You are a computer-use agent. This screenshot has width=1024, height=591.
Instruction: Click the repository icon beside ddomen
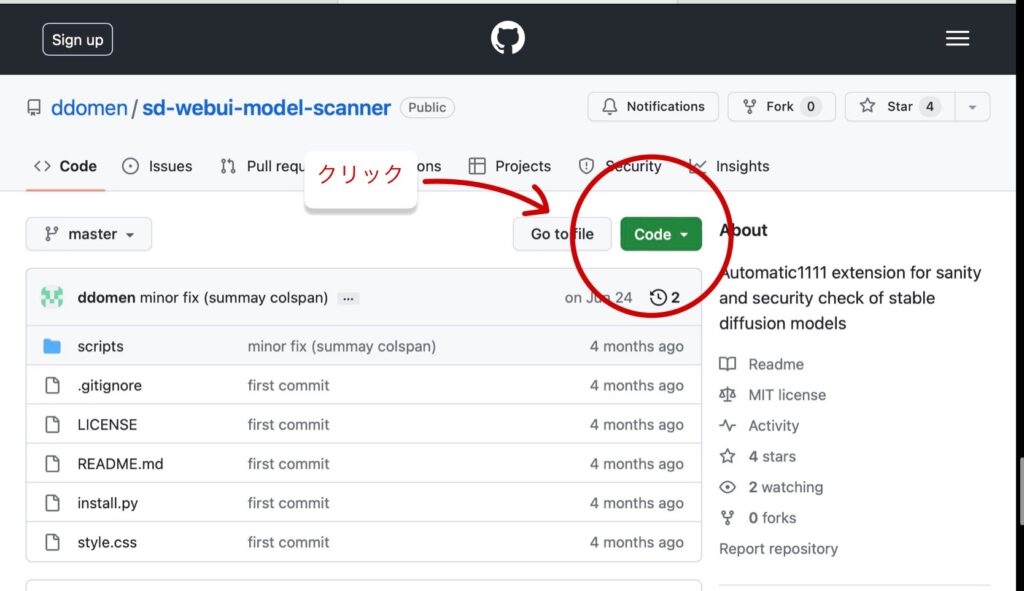[34, 108]
